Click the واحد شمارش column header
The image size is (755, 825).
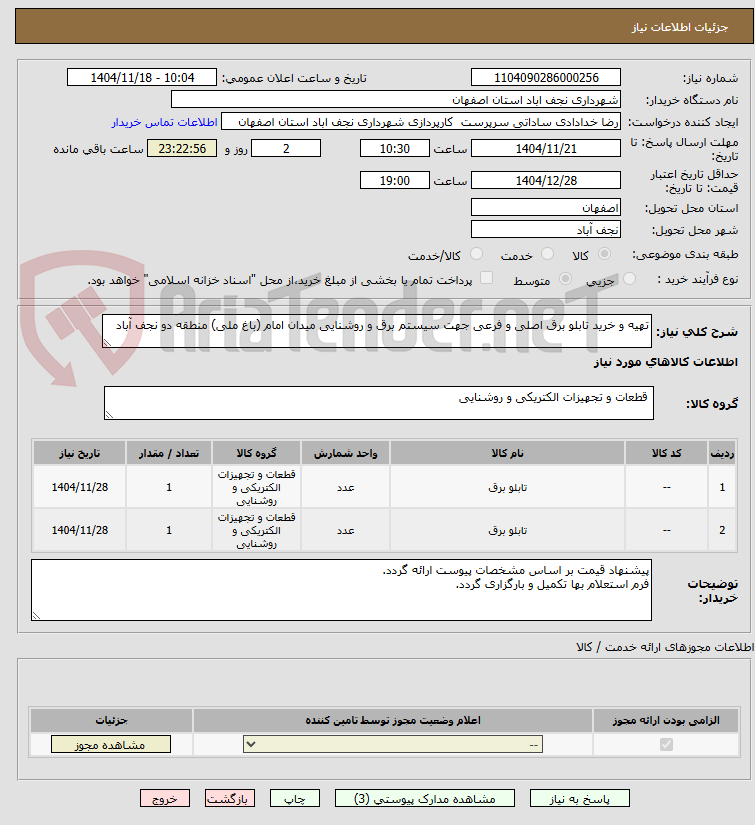345,453
